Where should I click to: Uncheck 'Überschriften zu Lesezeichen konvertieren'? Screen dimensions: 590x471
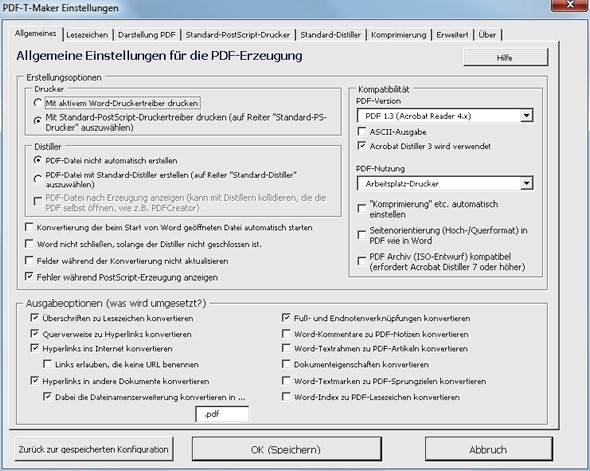[35, 318]
